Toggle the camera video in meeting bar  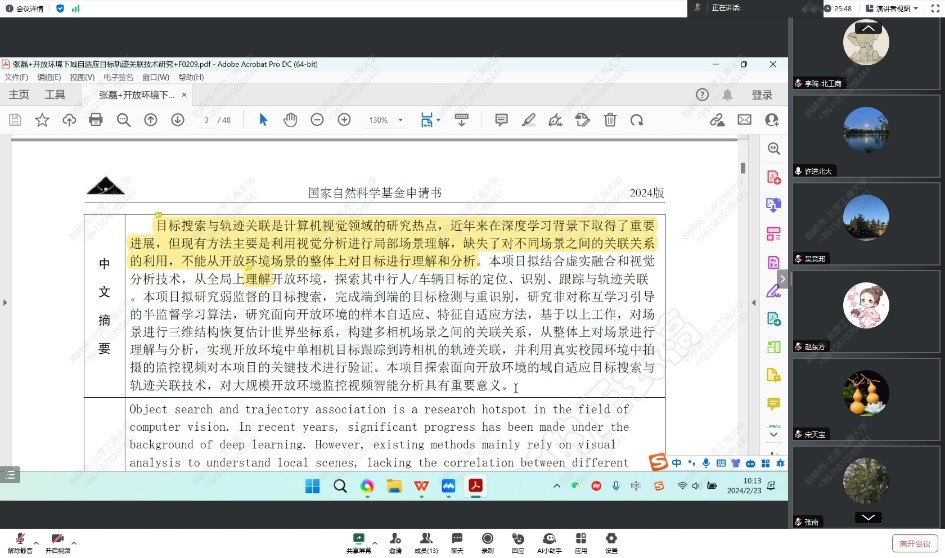pyautogui.click(x=58, y=540)
